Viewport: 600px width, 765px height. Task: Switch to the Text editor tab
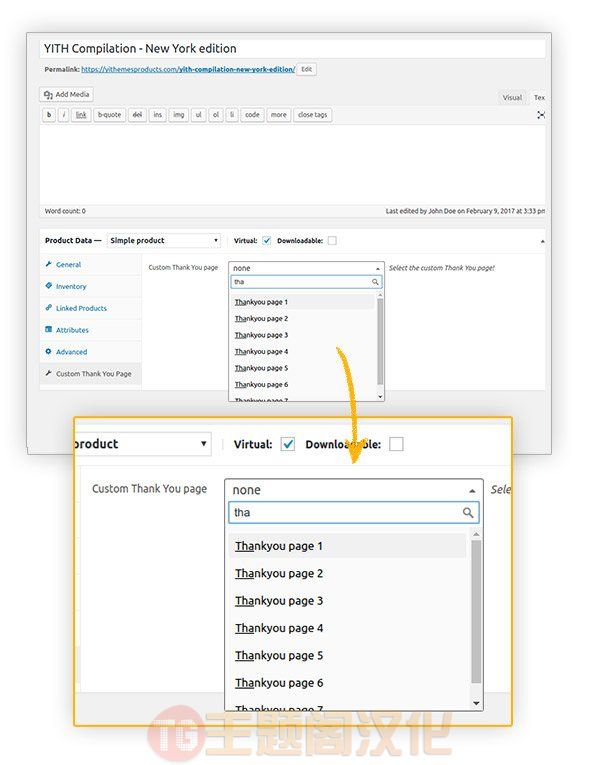[x=539, y=98]
